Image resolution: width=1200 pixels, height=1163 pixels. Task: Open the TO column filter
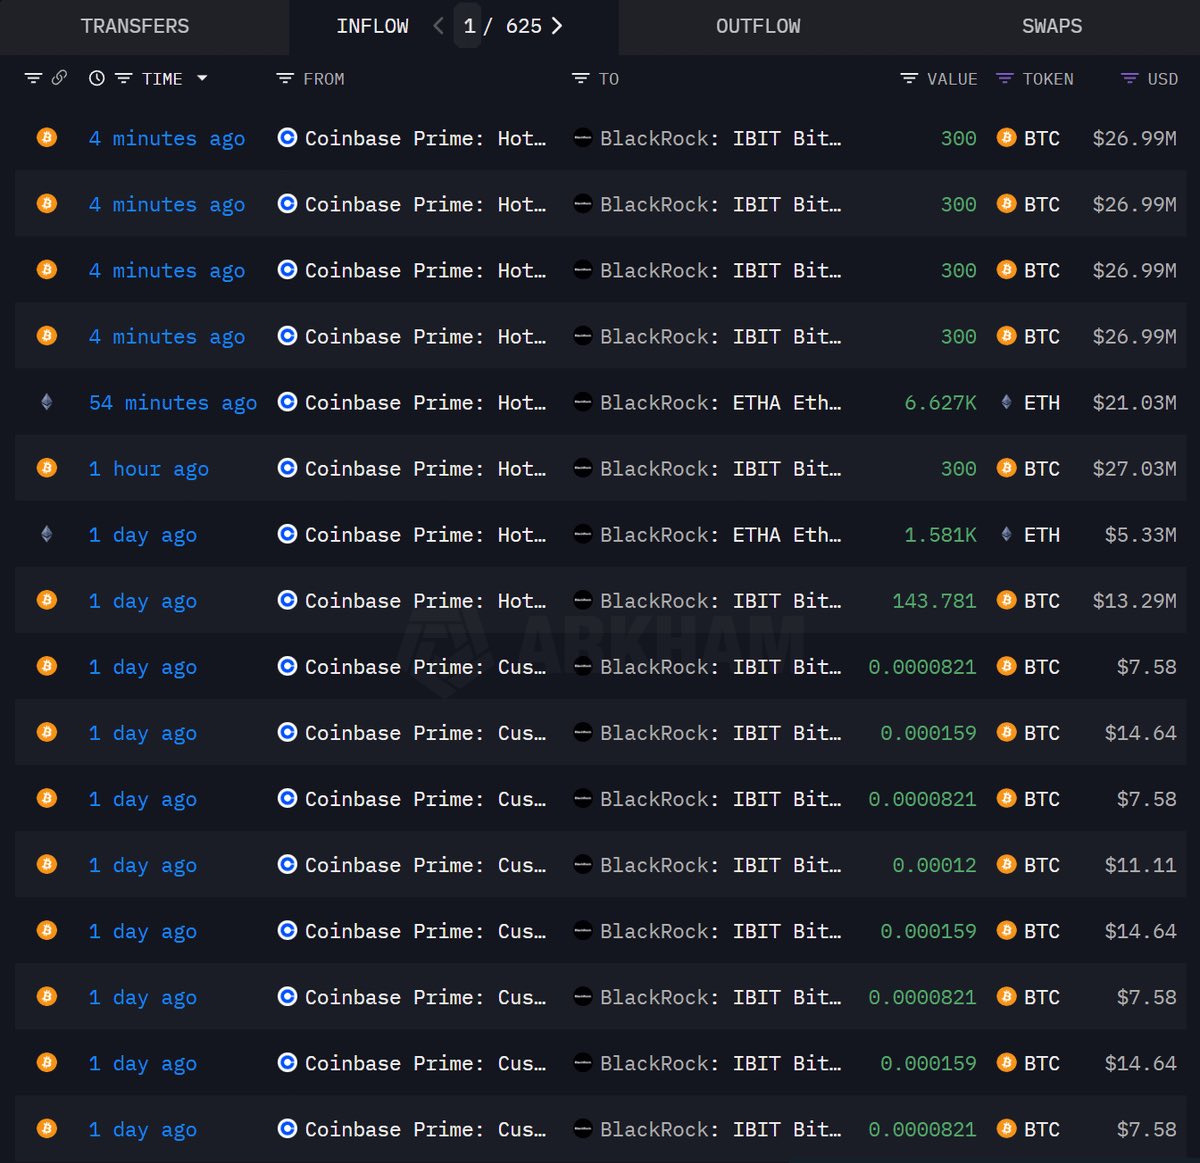click(x=580, y=78)
